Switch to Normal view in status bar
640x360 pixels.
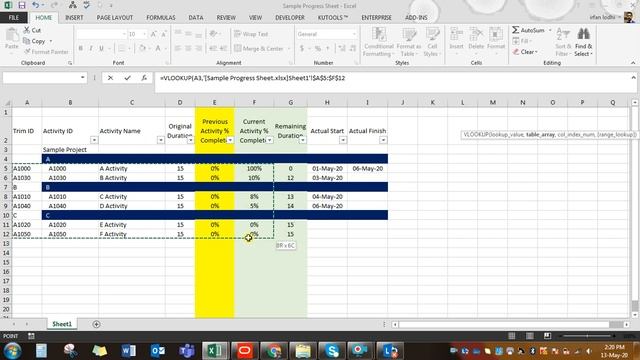click(x=511, y=336)
